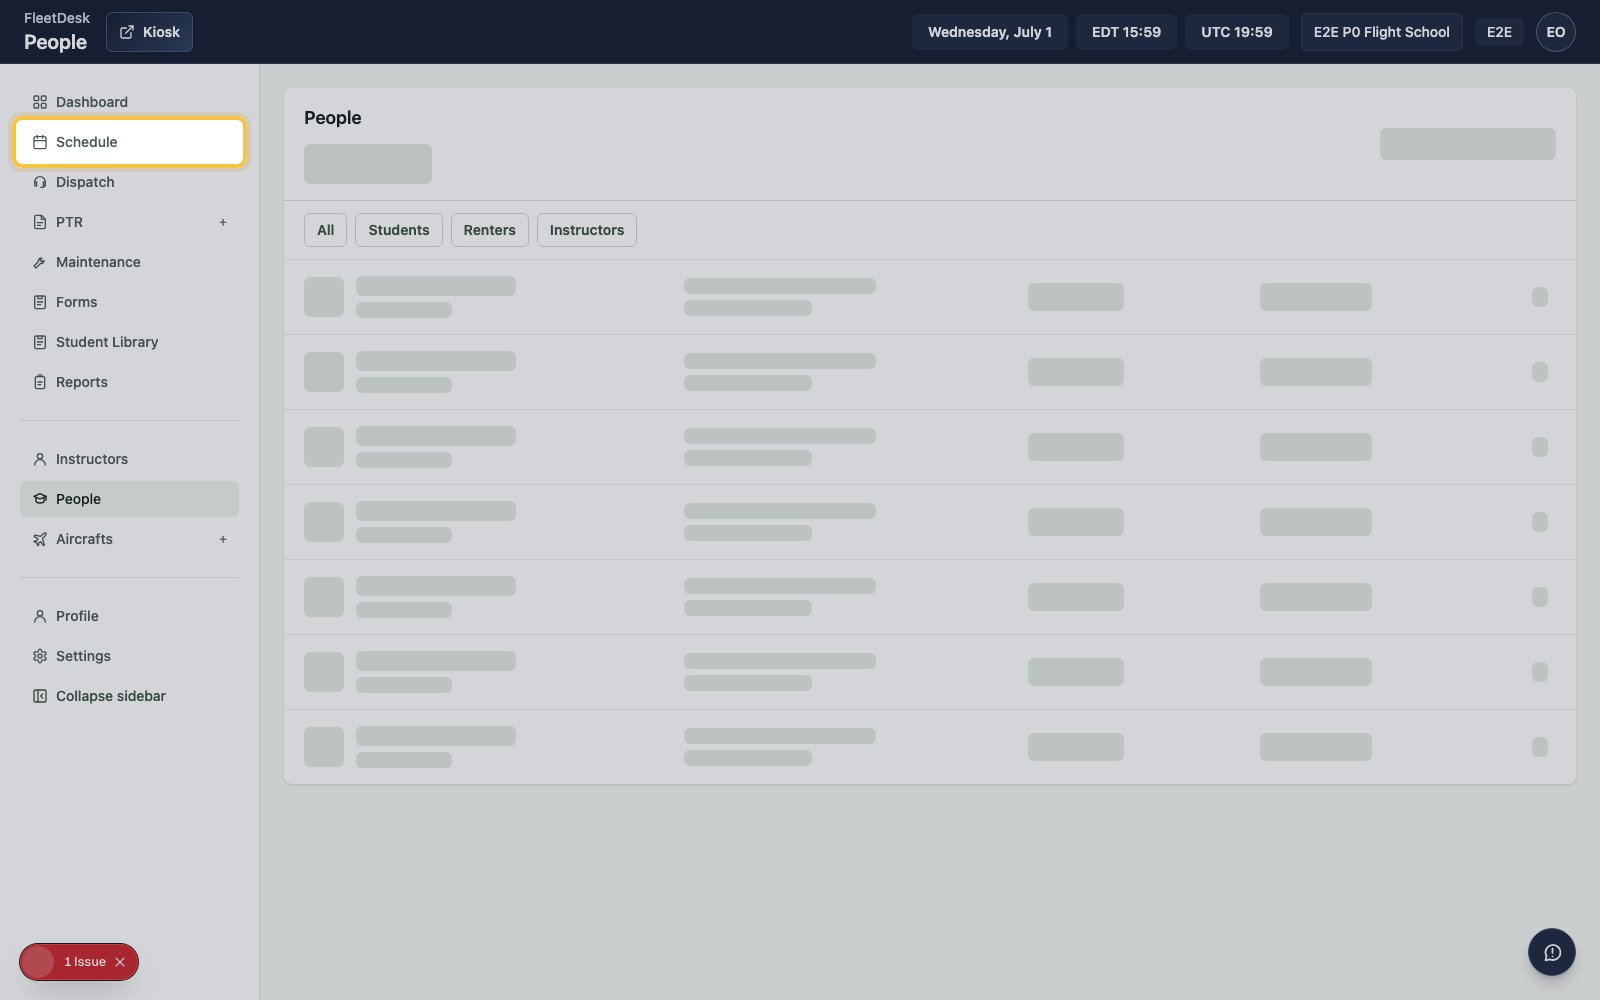Image resolution: width=1600 pixels, height=1000 pixels.
Task: Click the E2E badge in header
Action: 1499,32
